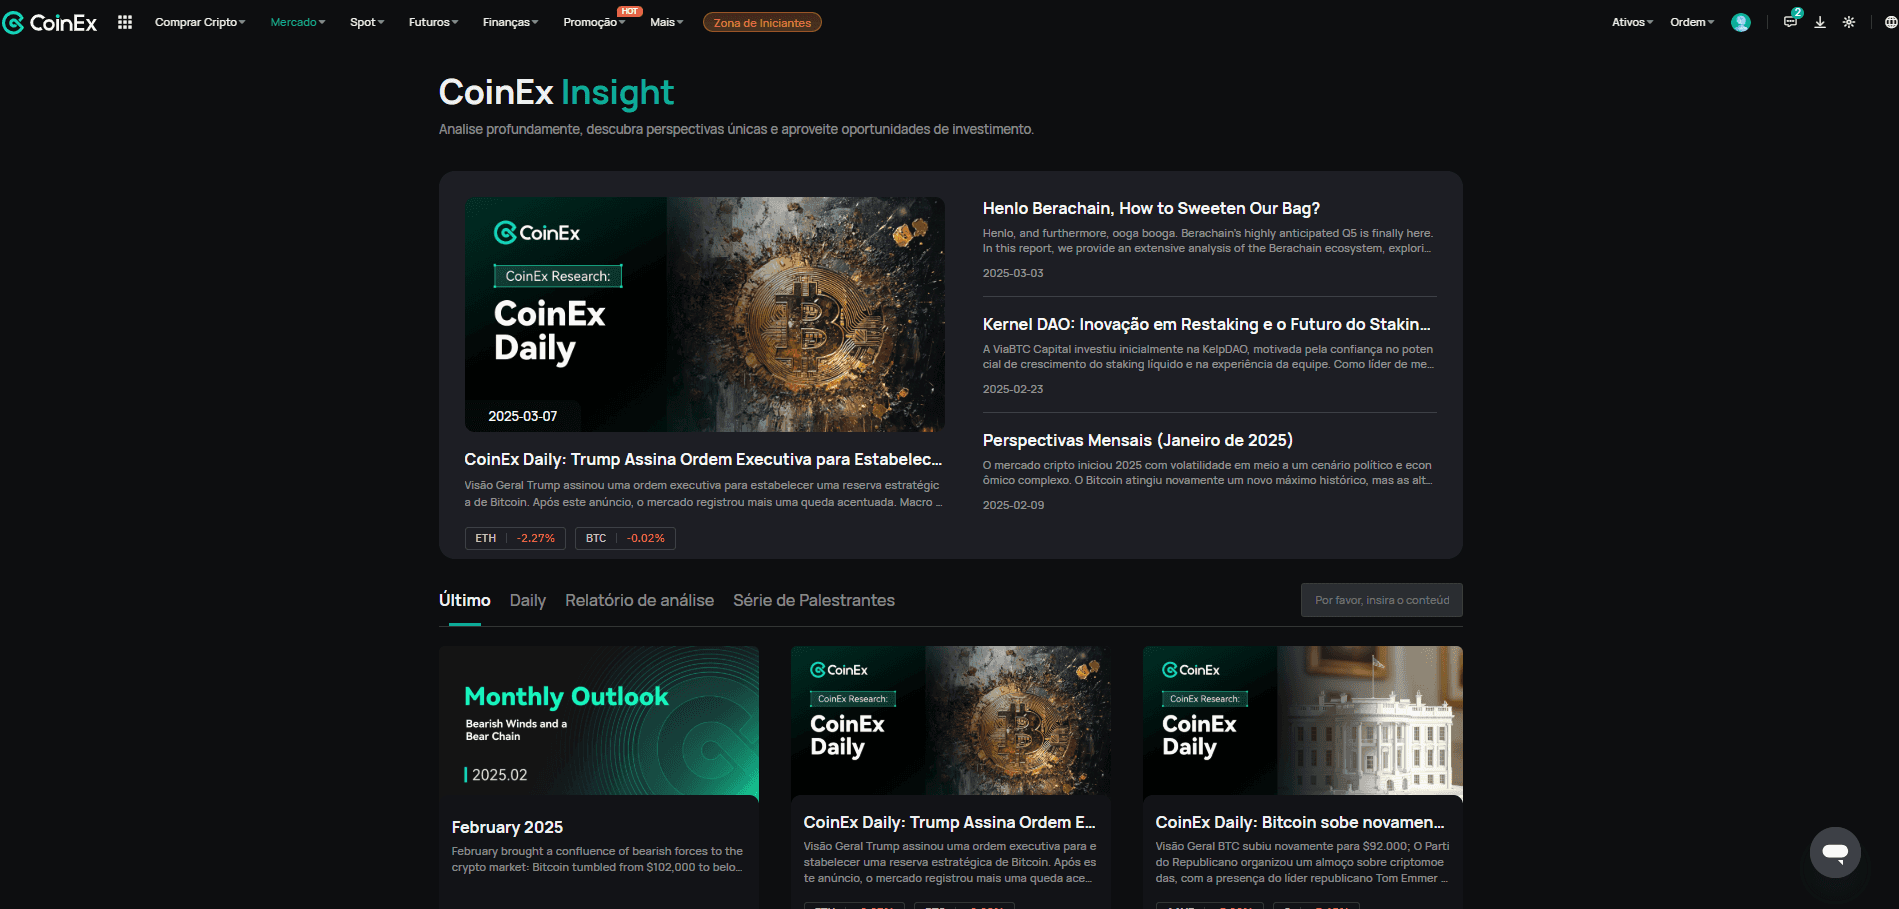Expand the Comprar Cripto dropdown
Screen dimensions: 1899x909
point(200,22)
